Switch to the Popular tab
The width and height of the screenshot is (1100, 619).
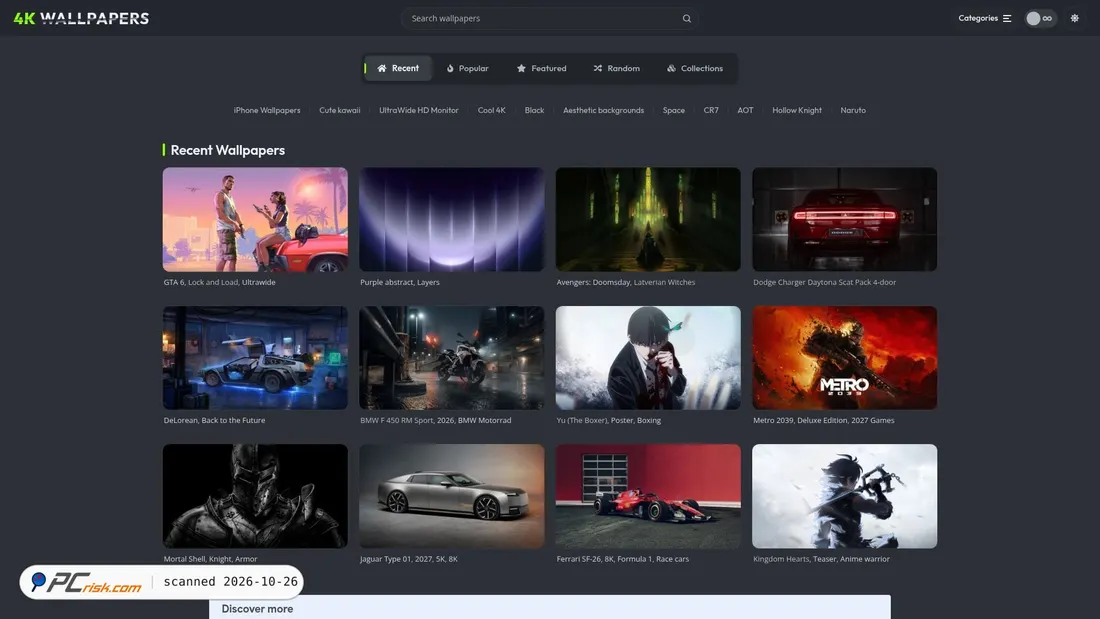[x=467, y=68]
